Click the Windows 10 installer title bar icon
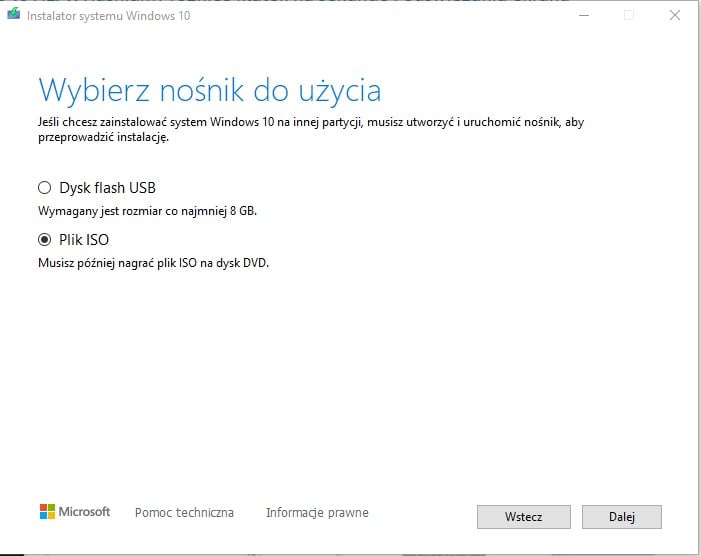The image size is (701, 556). [14, 14]
